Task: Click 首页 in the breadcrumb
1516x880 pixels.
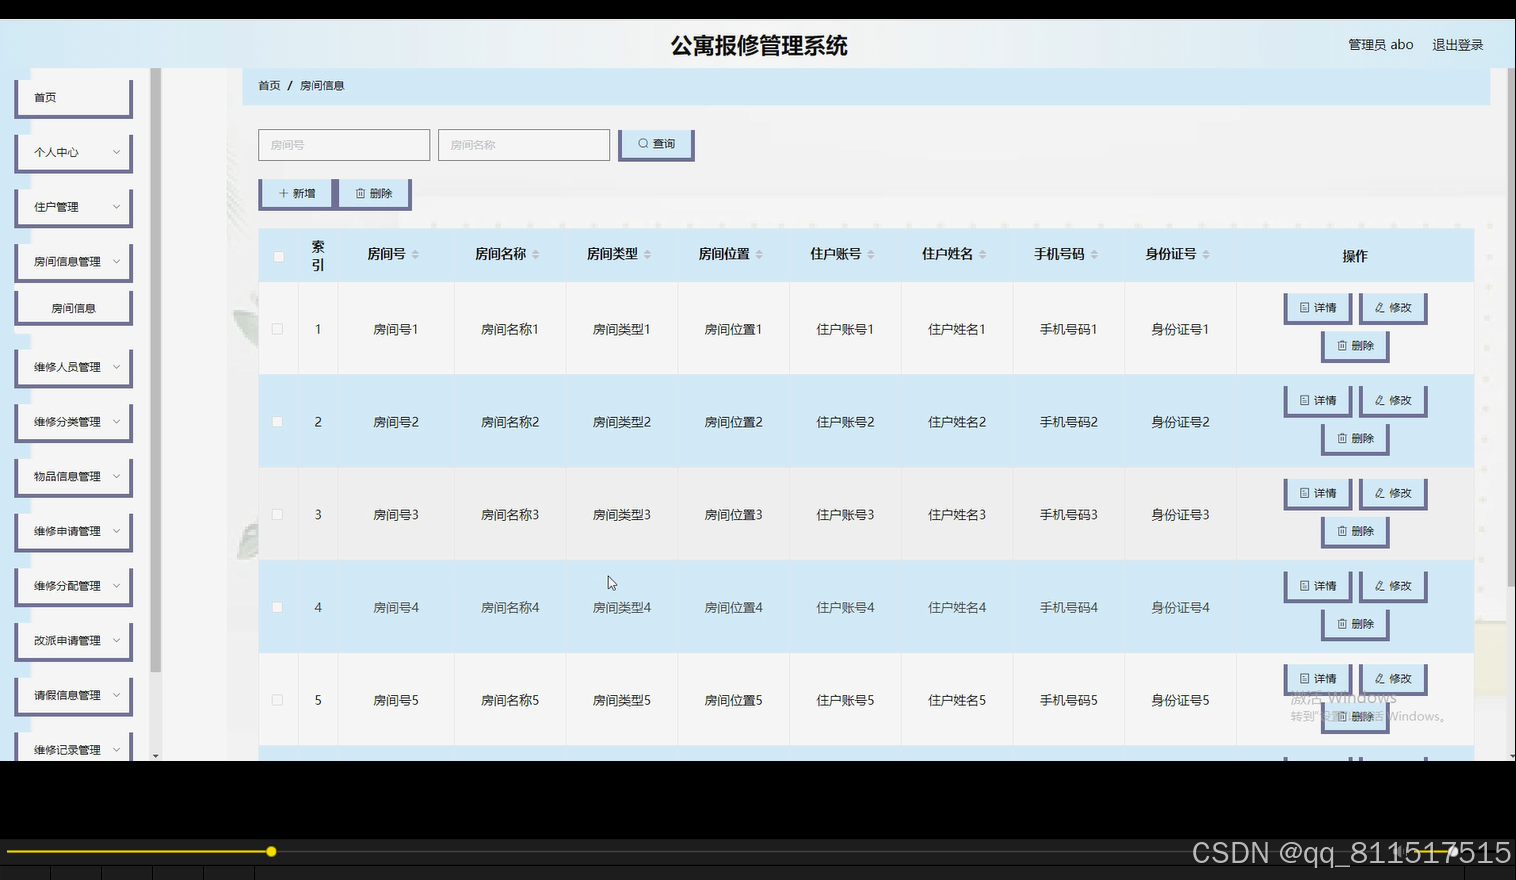Action: (269, 86)
